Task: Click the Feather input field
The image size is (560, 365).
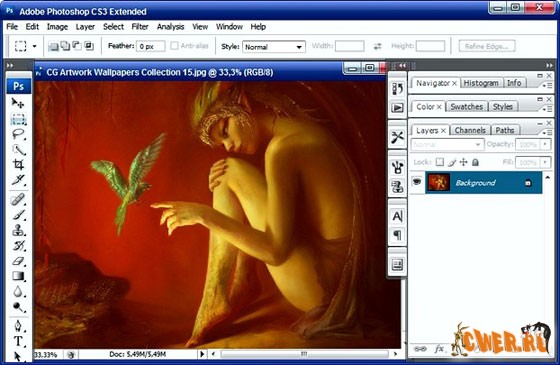Action: (x=150, y=46)
